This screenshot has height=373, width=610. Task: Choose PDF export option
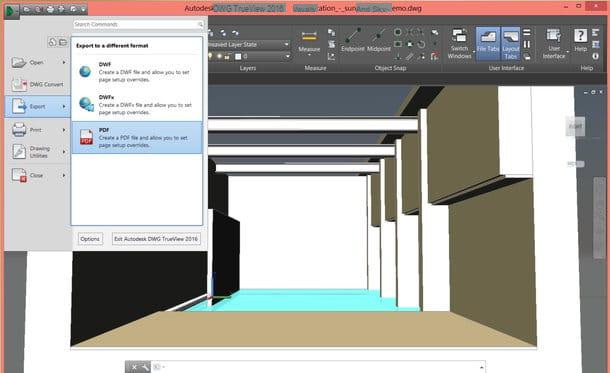pyautogui.click(x=137, y=137)
